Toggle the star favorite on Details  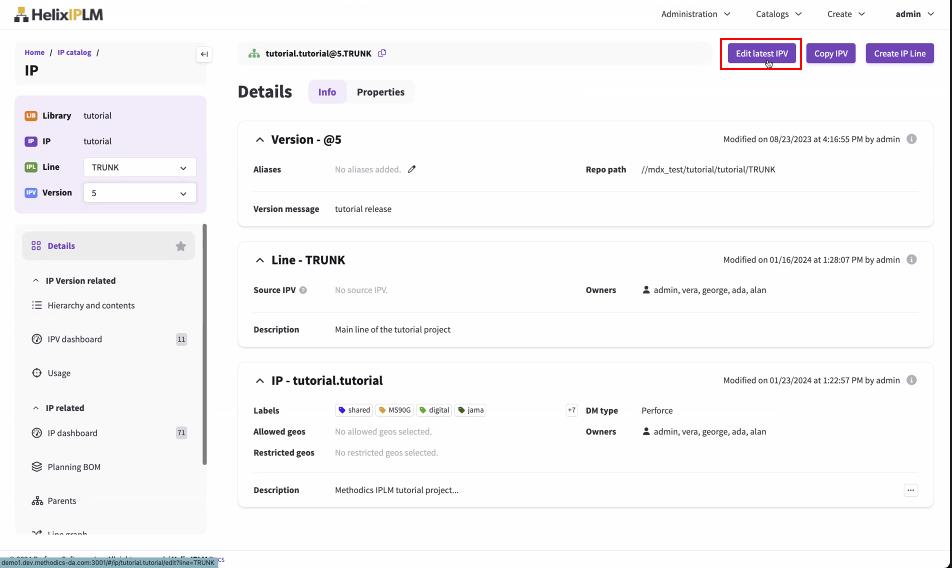pyautogui.click(x=181, y=246)
